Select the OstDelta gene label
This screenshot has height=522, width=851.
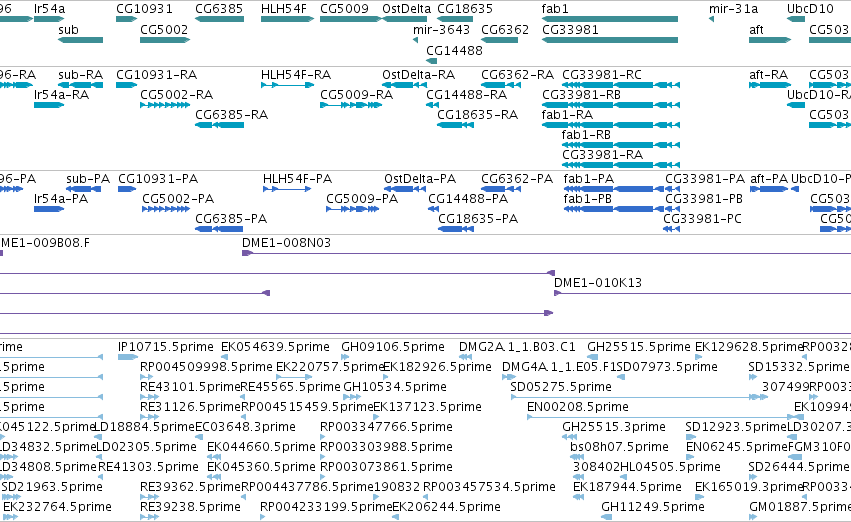click(407, 9)
